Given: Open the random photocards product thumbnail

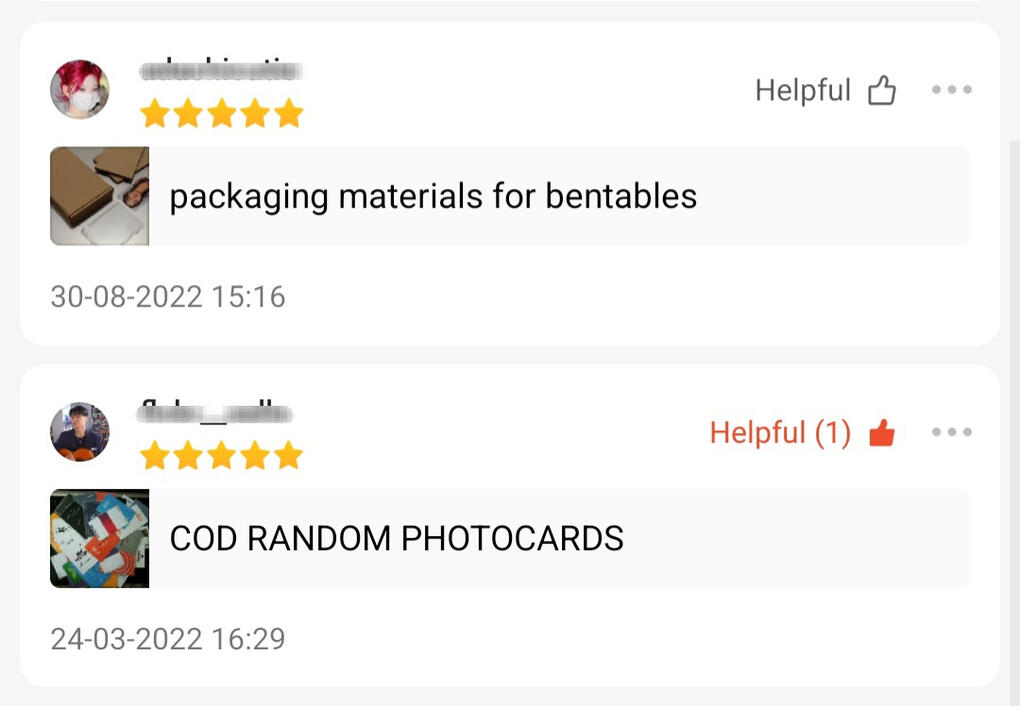Looking at the screenshot, I should click(x=100, y=538).
